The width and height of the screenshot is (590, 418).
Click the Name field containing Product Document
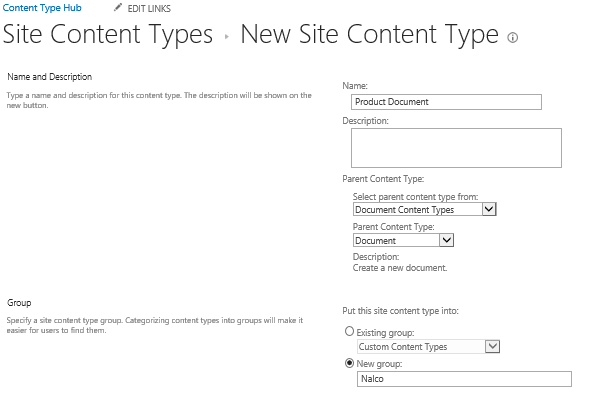446,102
